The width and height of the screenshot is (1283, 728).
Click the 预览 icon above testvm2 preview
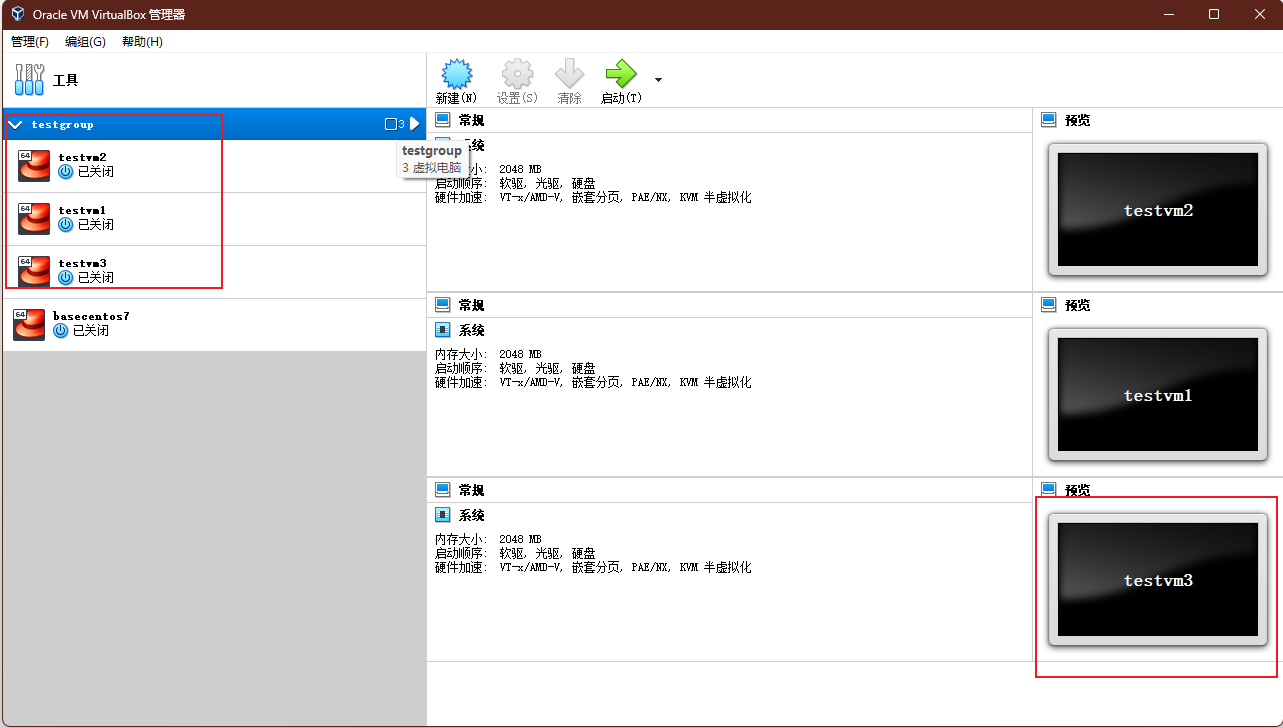pyautogui.click(x=1049, y=120)
